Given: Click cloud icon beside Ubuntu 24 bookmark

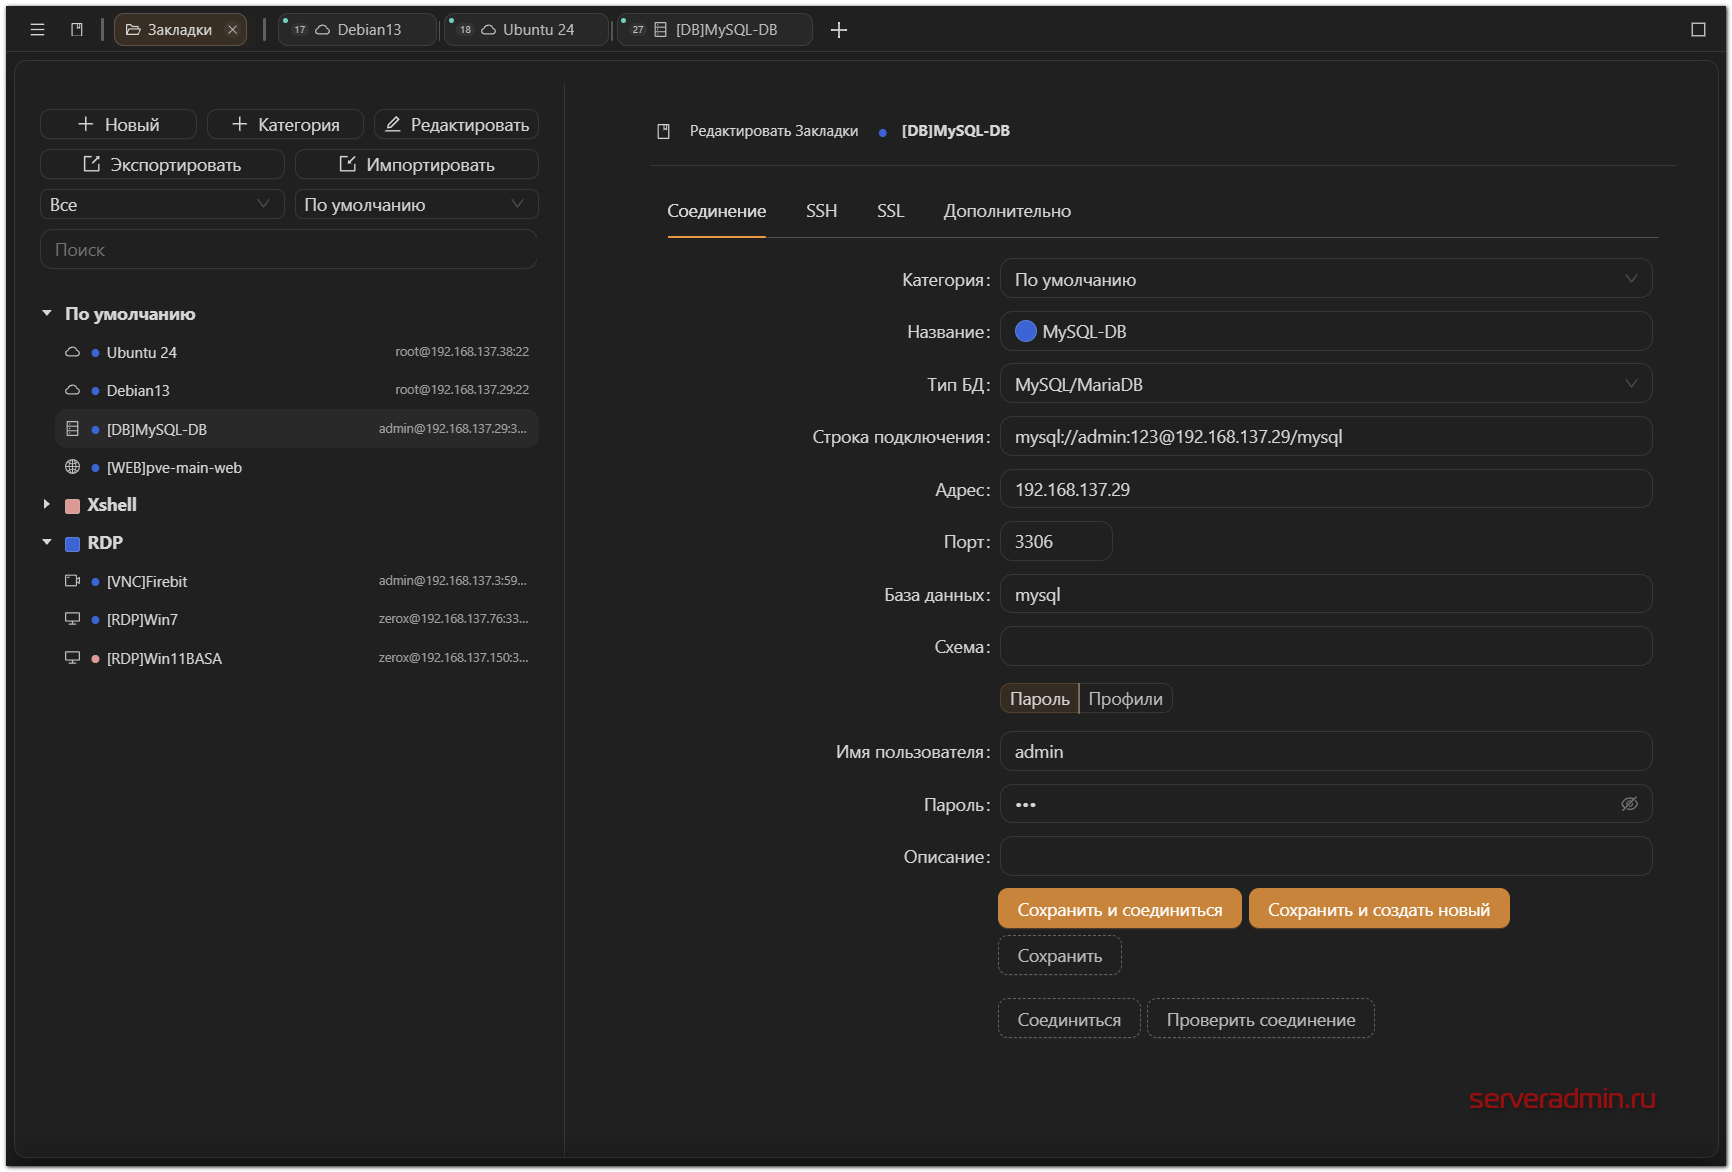Looking at the screenshot, I should click(x=72, y=352).
